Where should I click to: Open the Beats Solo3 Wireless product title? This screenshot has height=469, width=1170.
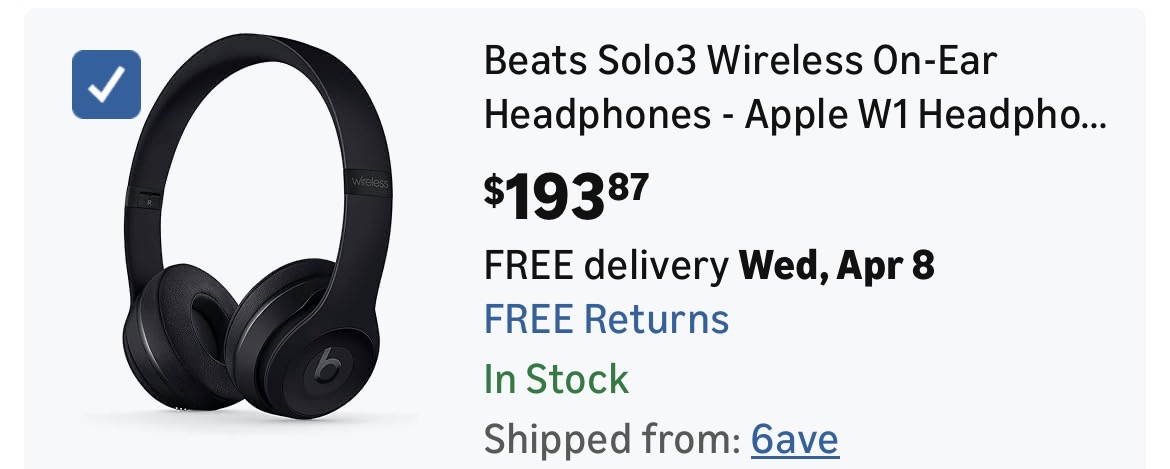click(x=740, y=62)
